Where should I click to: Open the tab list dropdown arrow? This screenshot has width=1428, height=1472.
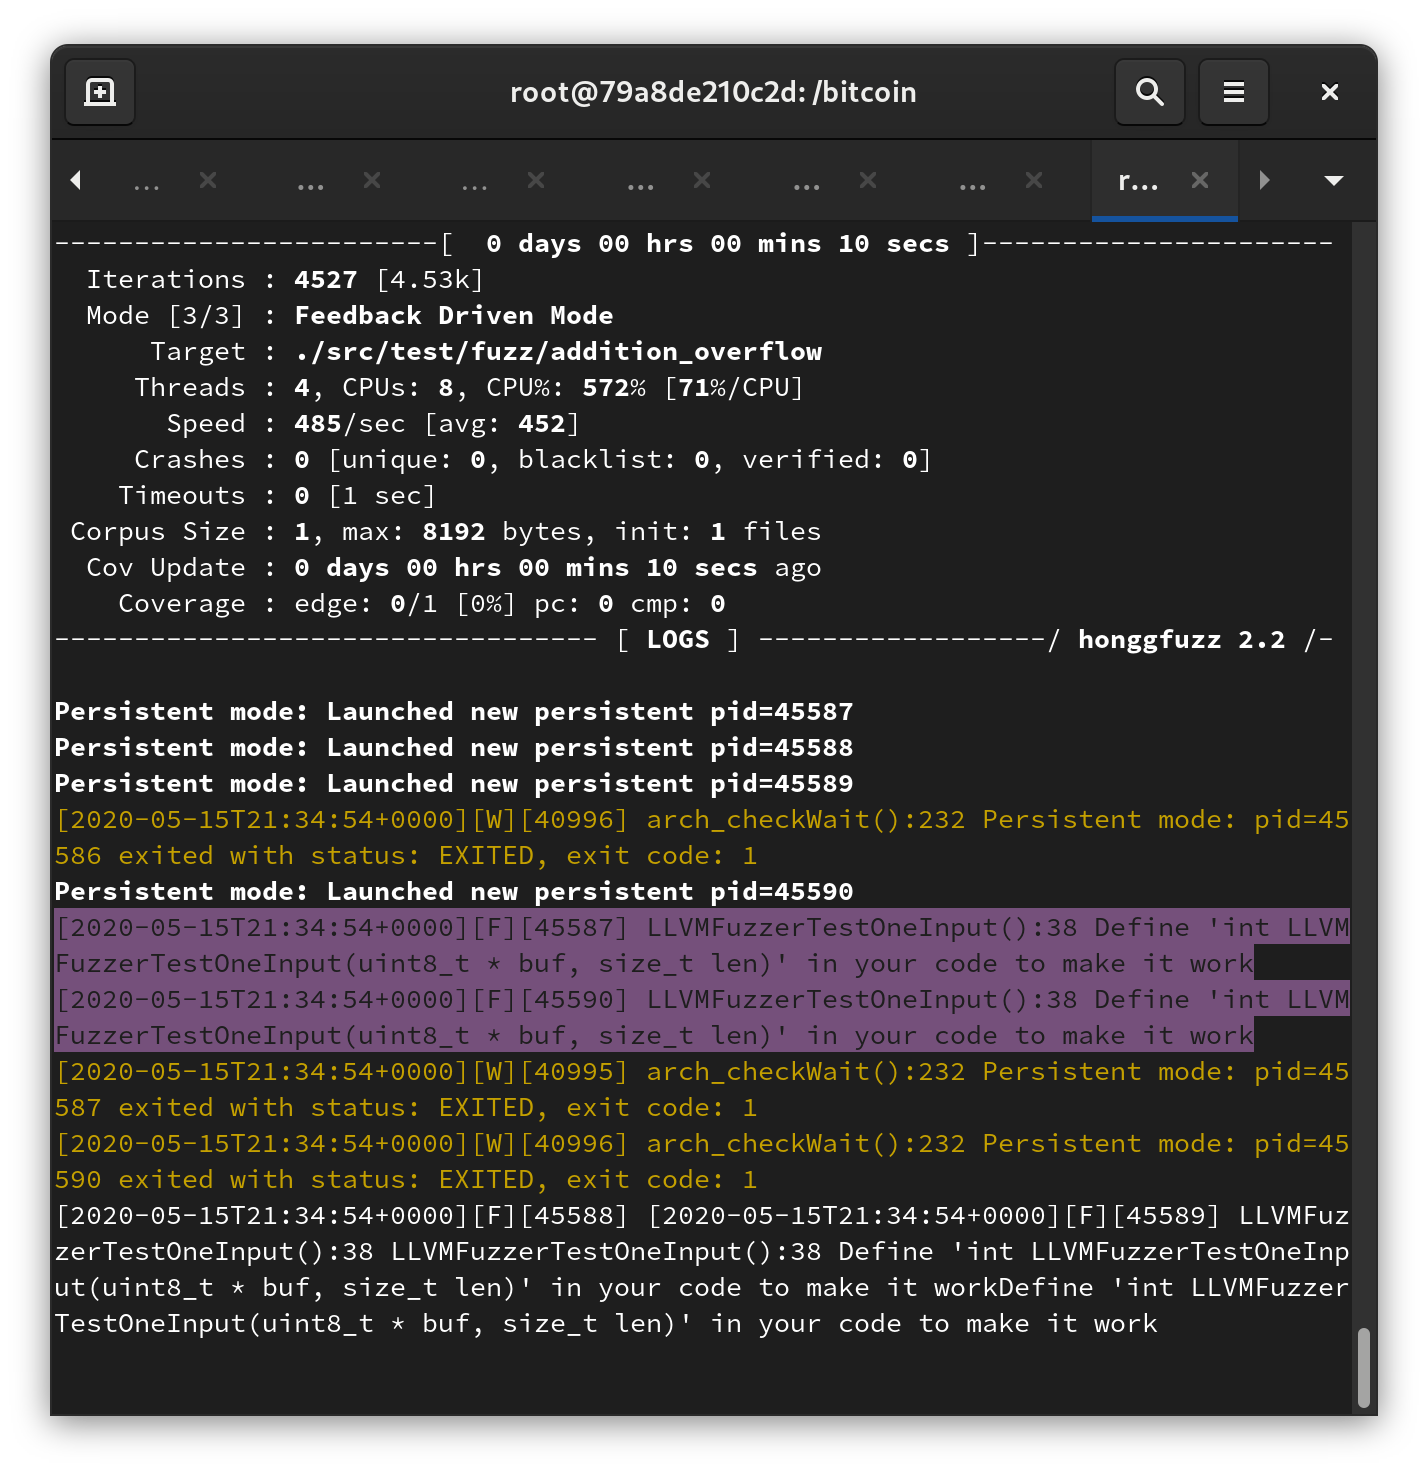click(1334, 181)
